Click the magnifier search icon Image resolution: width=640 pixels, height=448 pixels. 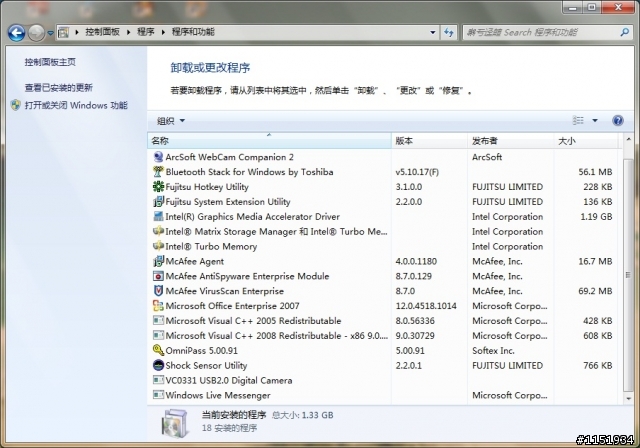[x=624, y=32]
